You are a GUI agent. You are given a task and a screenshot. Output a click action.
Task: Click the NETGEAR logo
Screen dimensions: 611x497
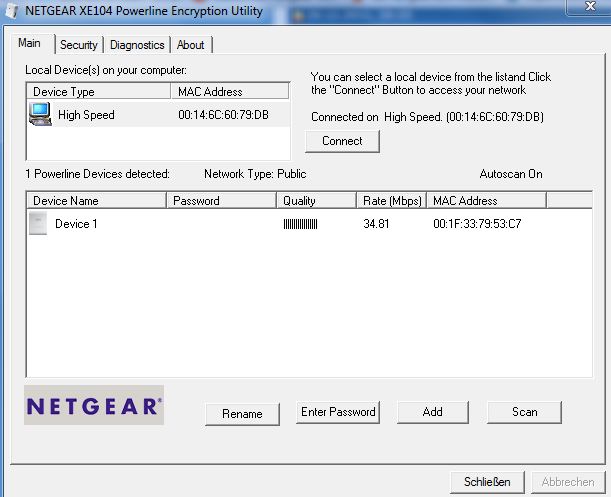94,405
